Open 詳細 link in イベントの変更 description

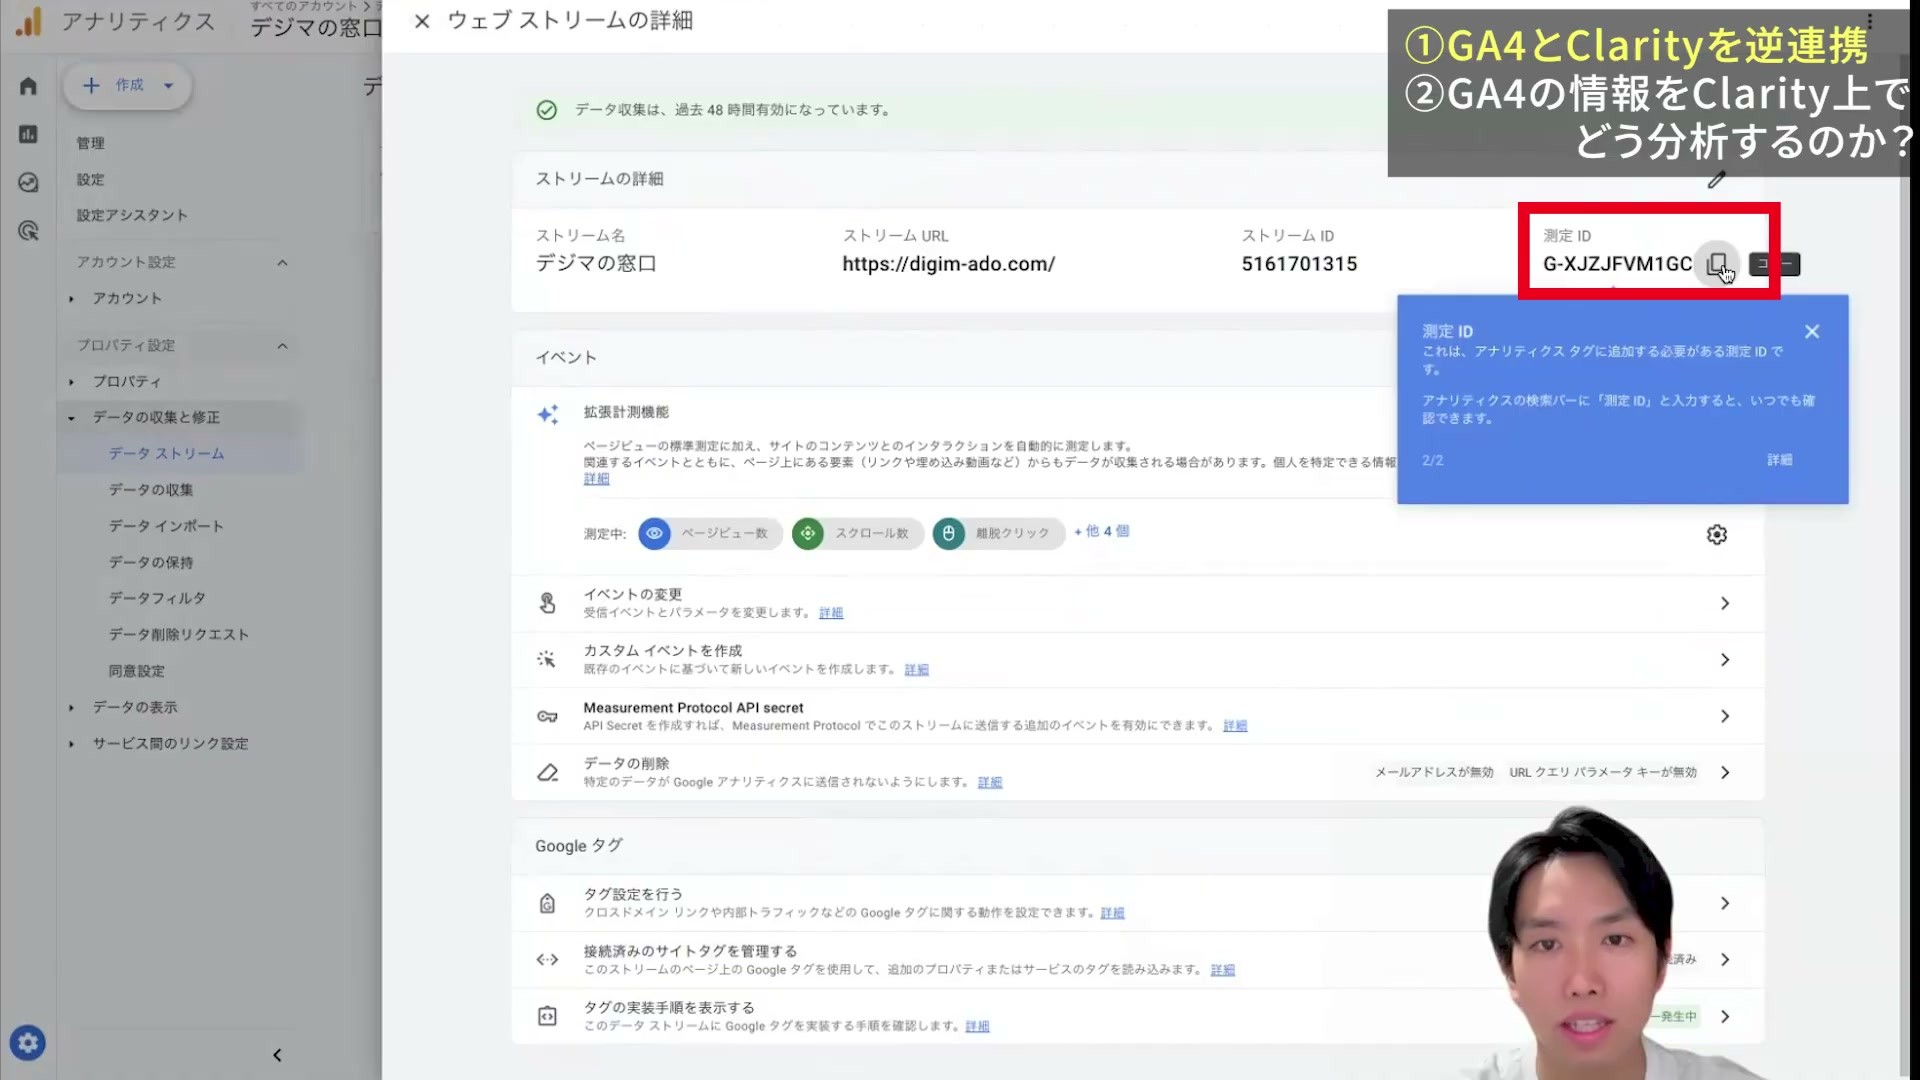(831, 613)
